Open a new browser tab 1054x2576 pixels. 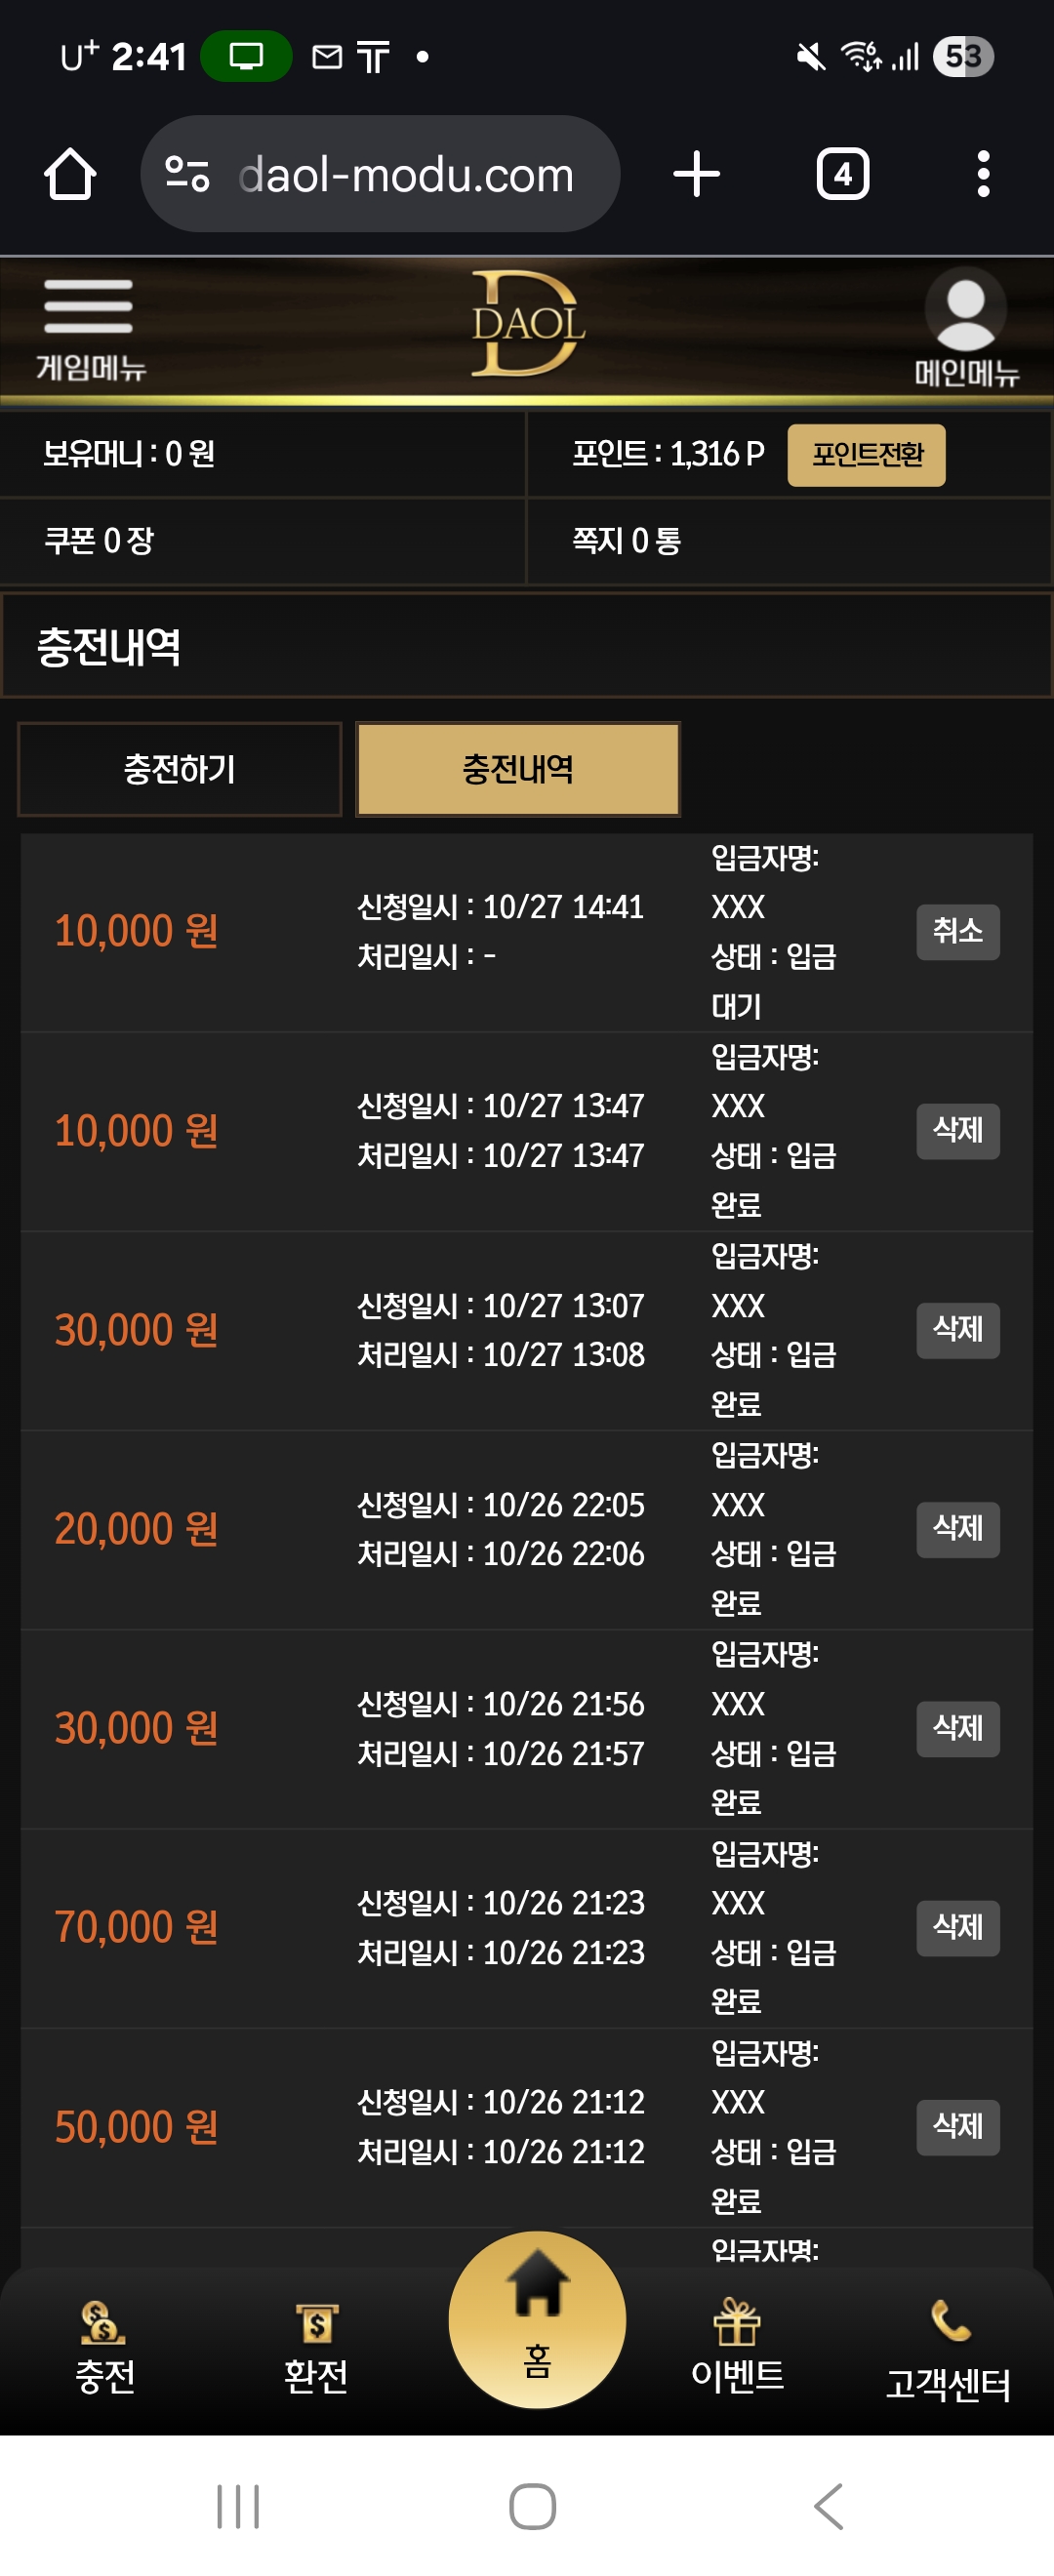pyautogui.click(x=696, y=175)
